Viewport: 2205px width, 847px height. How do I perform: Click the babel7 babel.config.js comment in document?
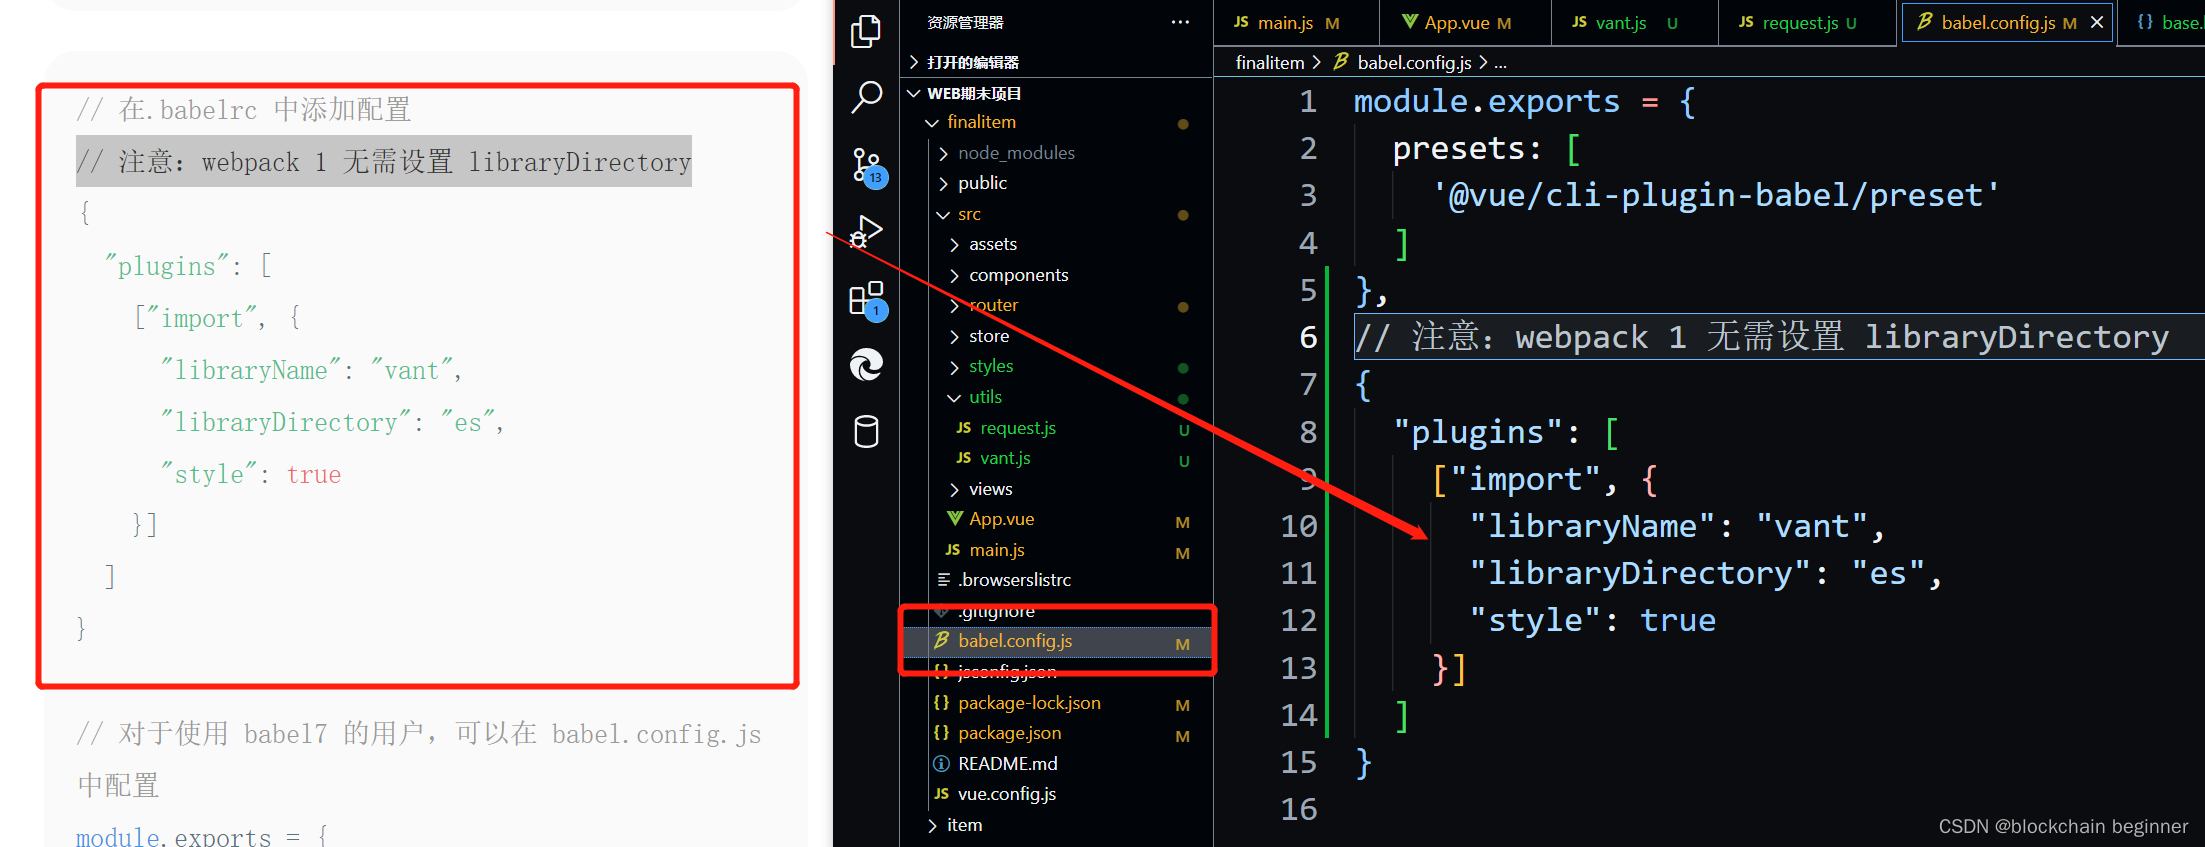[x=419, y=759]
